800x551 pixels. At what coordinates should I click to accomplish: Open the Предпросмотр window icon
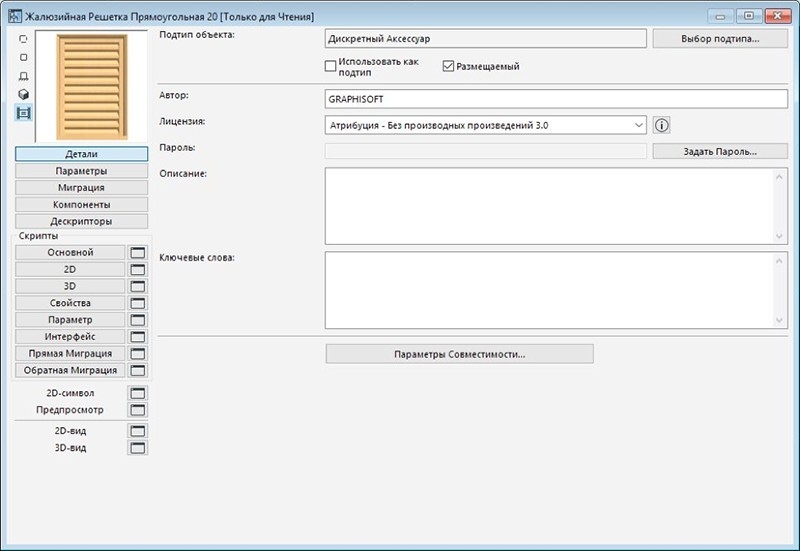coord(138,410)
